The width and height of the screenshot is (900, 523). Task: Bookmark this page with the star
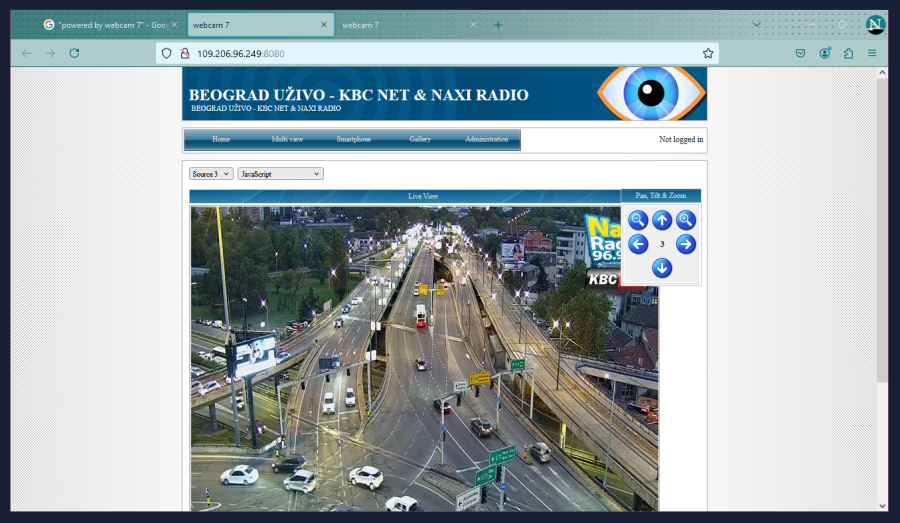pyautogui.click(x=708, y=53)
